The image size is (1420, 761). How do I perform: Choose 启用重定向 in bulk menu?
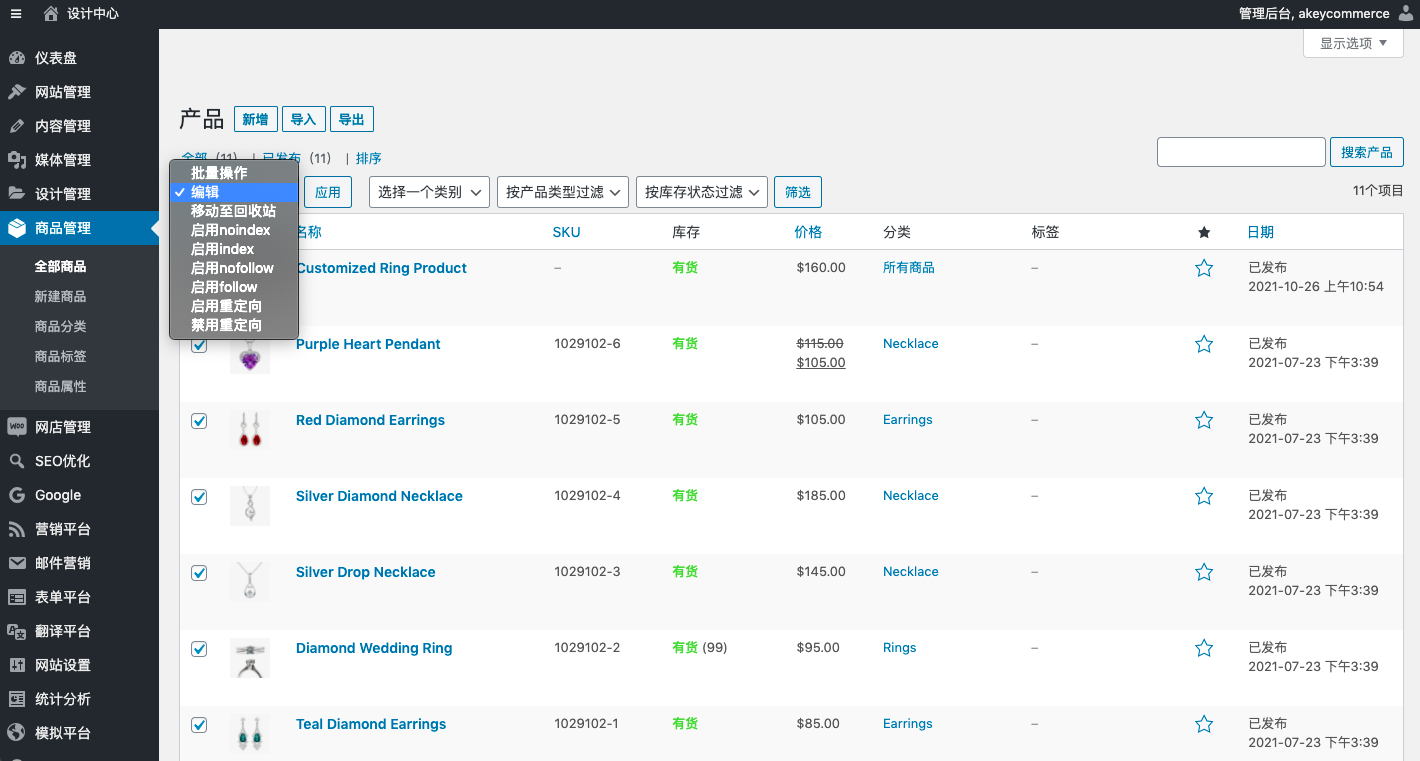(x=234, y=306)
